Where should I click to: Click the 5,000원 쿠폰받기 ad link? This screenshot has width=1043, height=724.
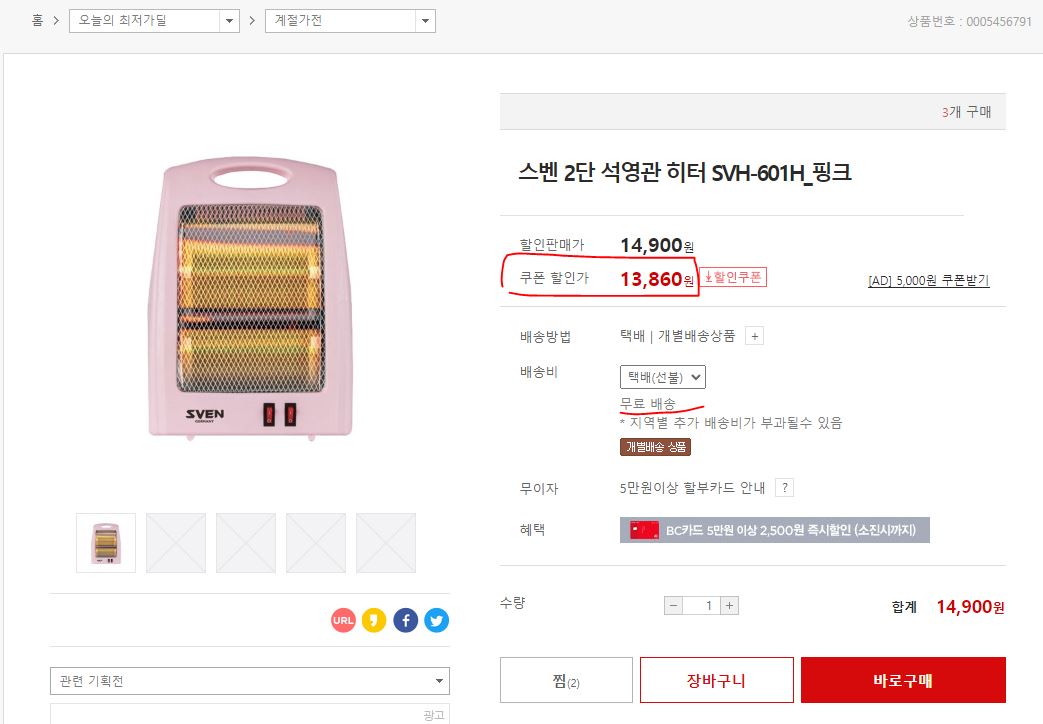(928, 281)
